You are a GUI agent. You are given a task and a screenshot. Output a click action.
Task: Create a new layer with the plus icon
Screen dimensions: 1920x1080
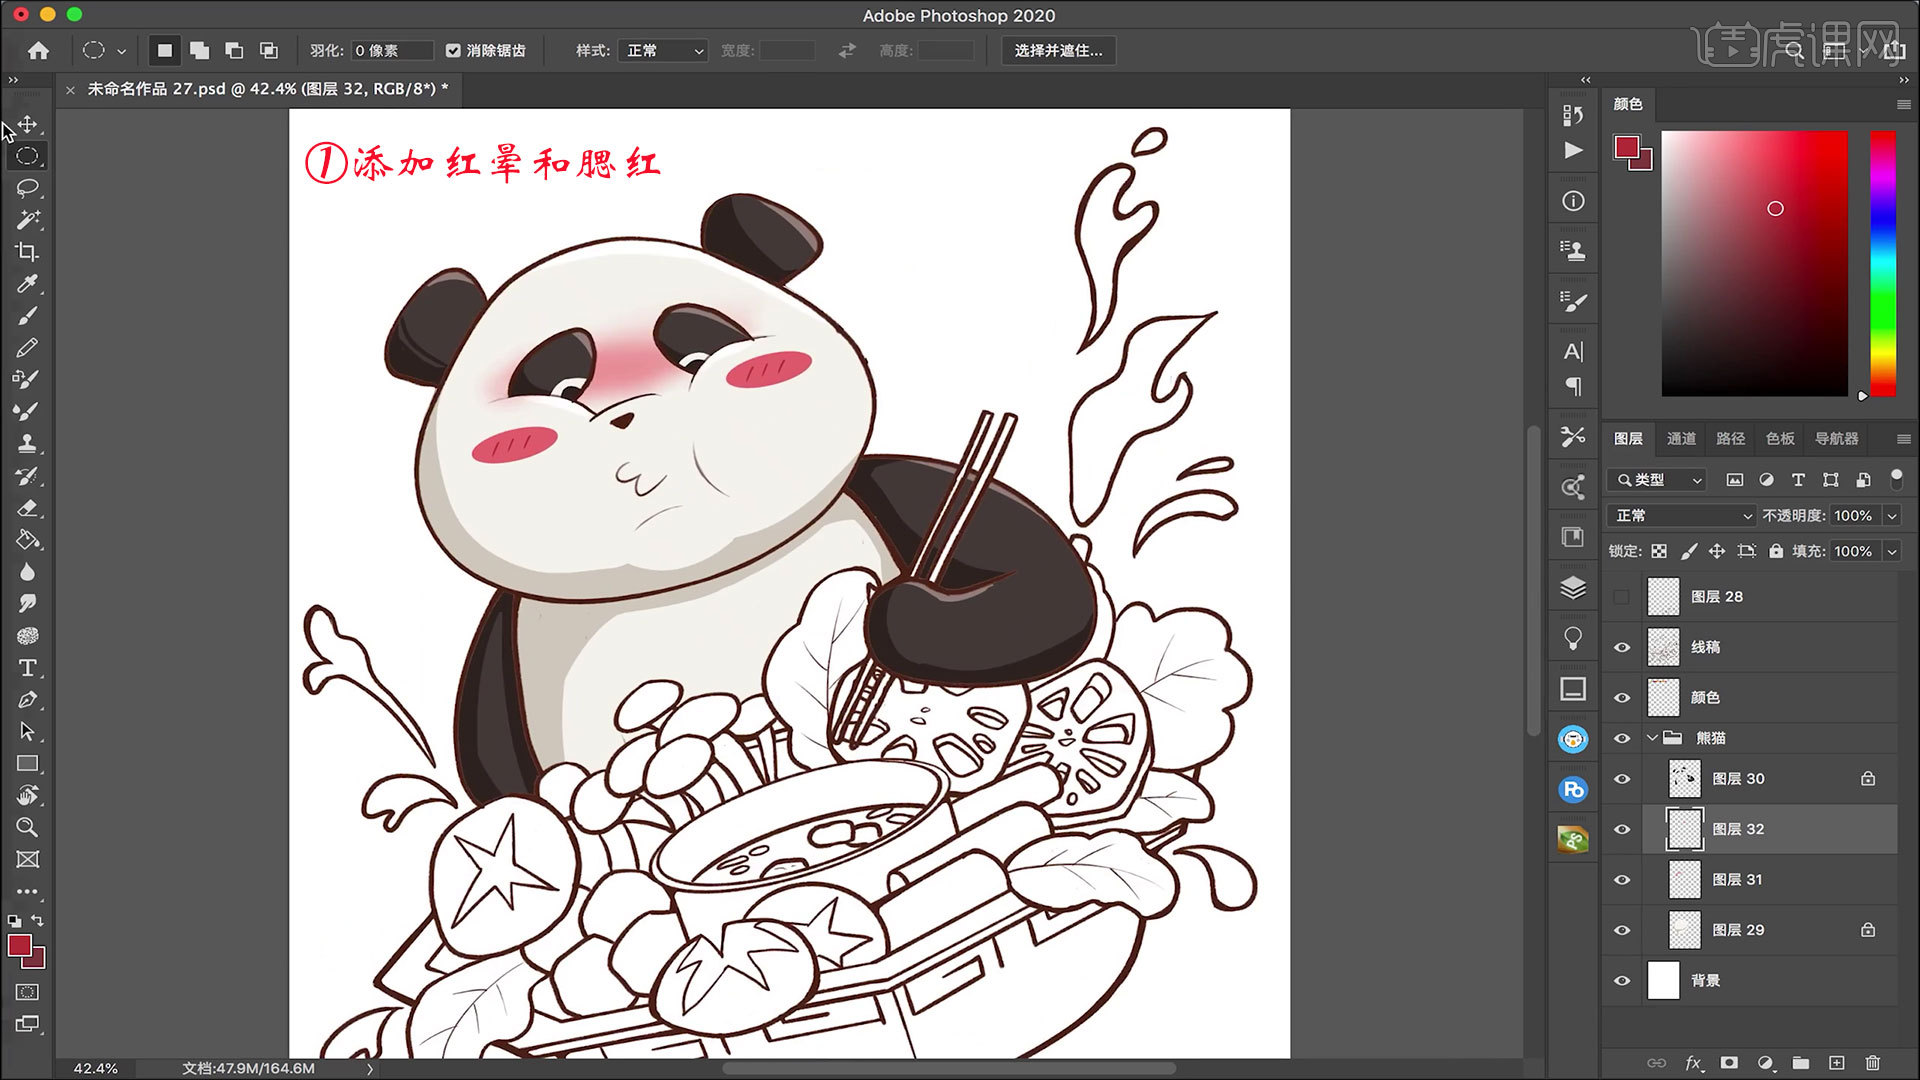1836,1063
